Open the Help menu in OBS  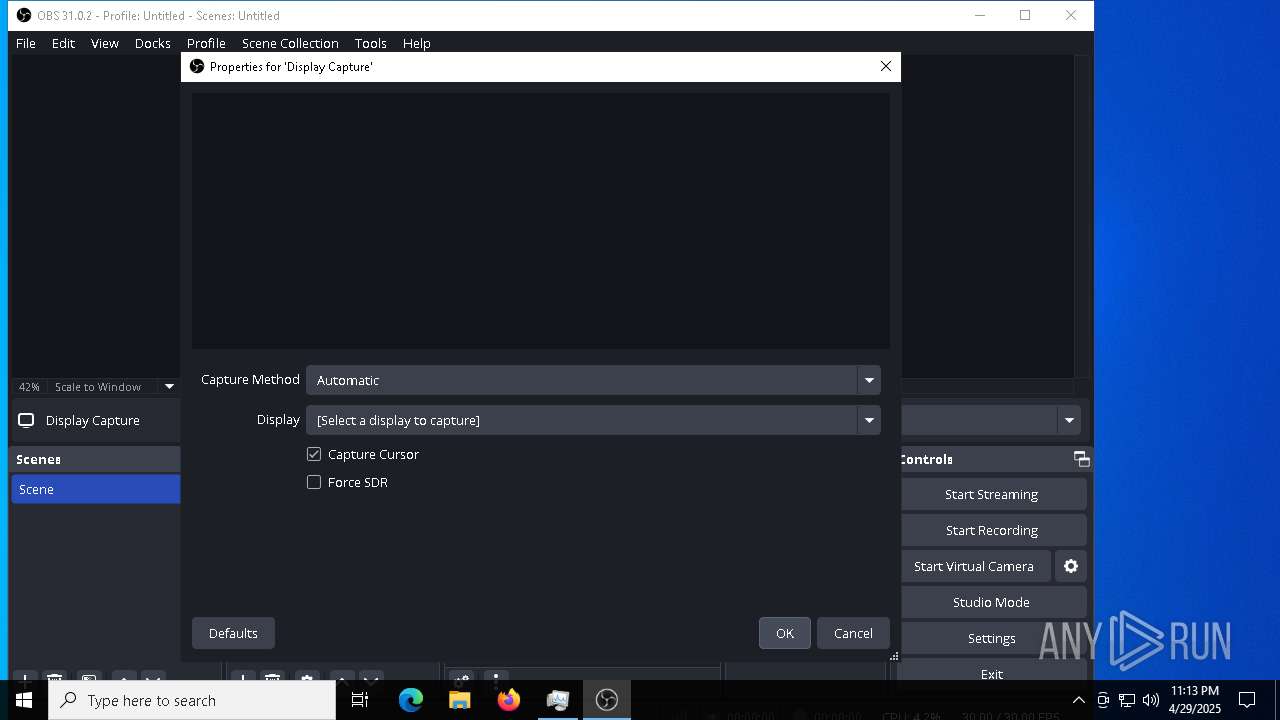[417, 43]
